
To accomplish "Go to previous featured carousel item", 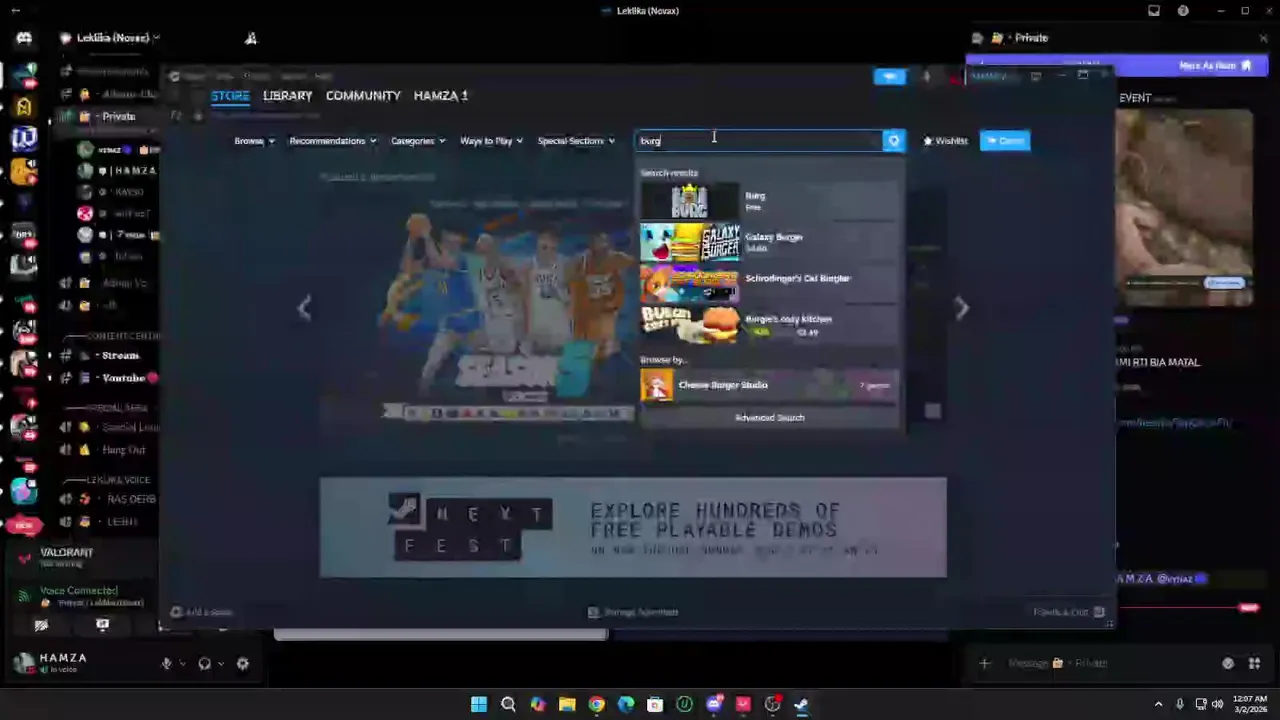I will tap(304, 308).
